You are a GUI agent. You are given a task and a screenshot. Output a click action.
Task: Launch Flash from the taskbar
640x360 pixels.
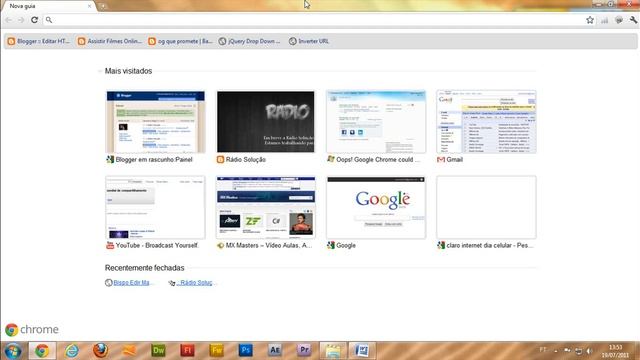[187, 351]
